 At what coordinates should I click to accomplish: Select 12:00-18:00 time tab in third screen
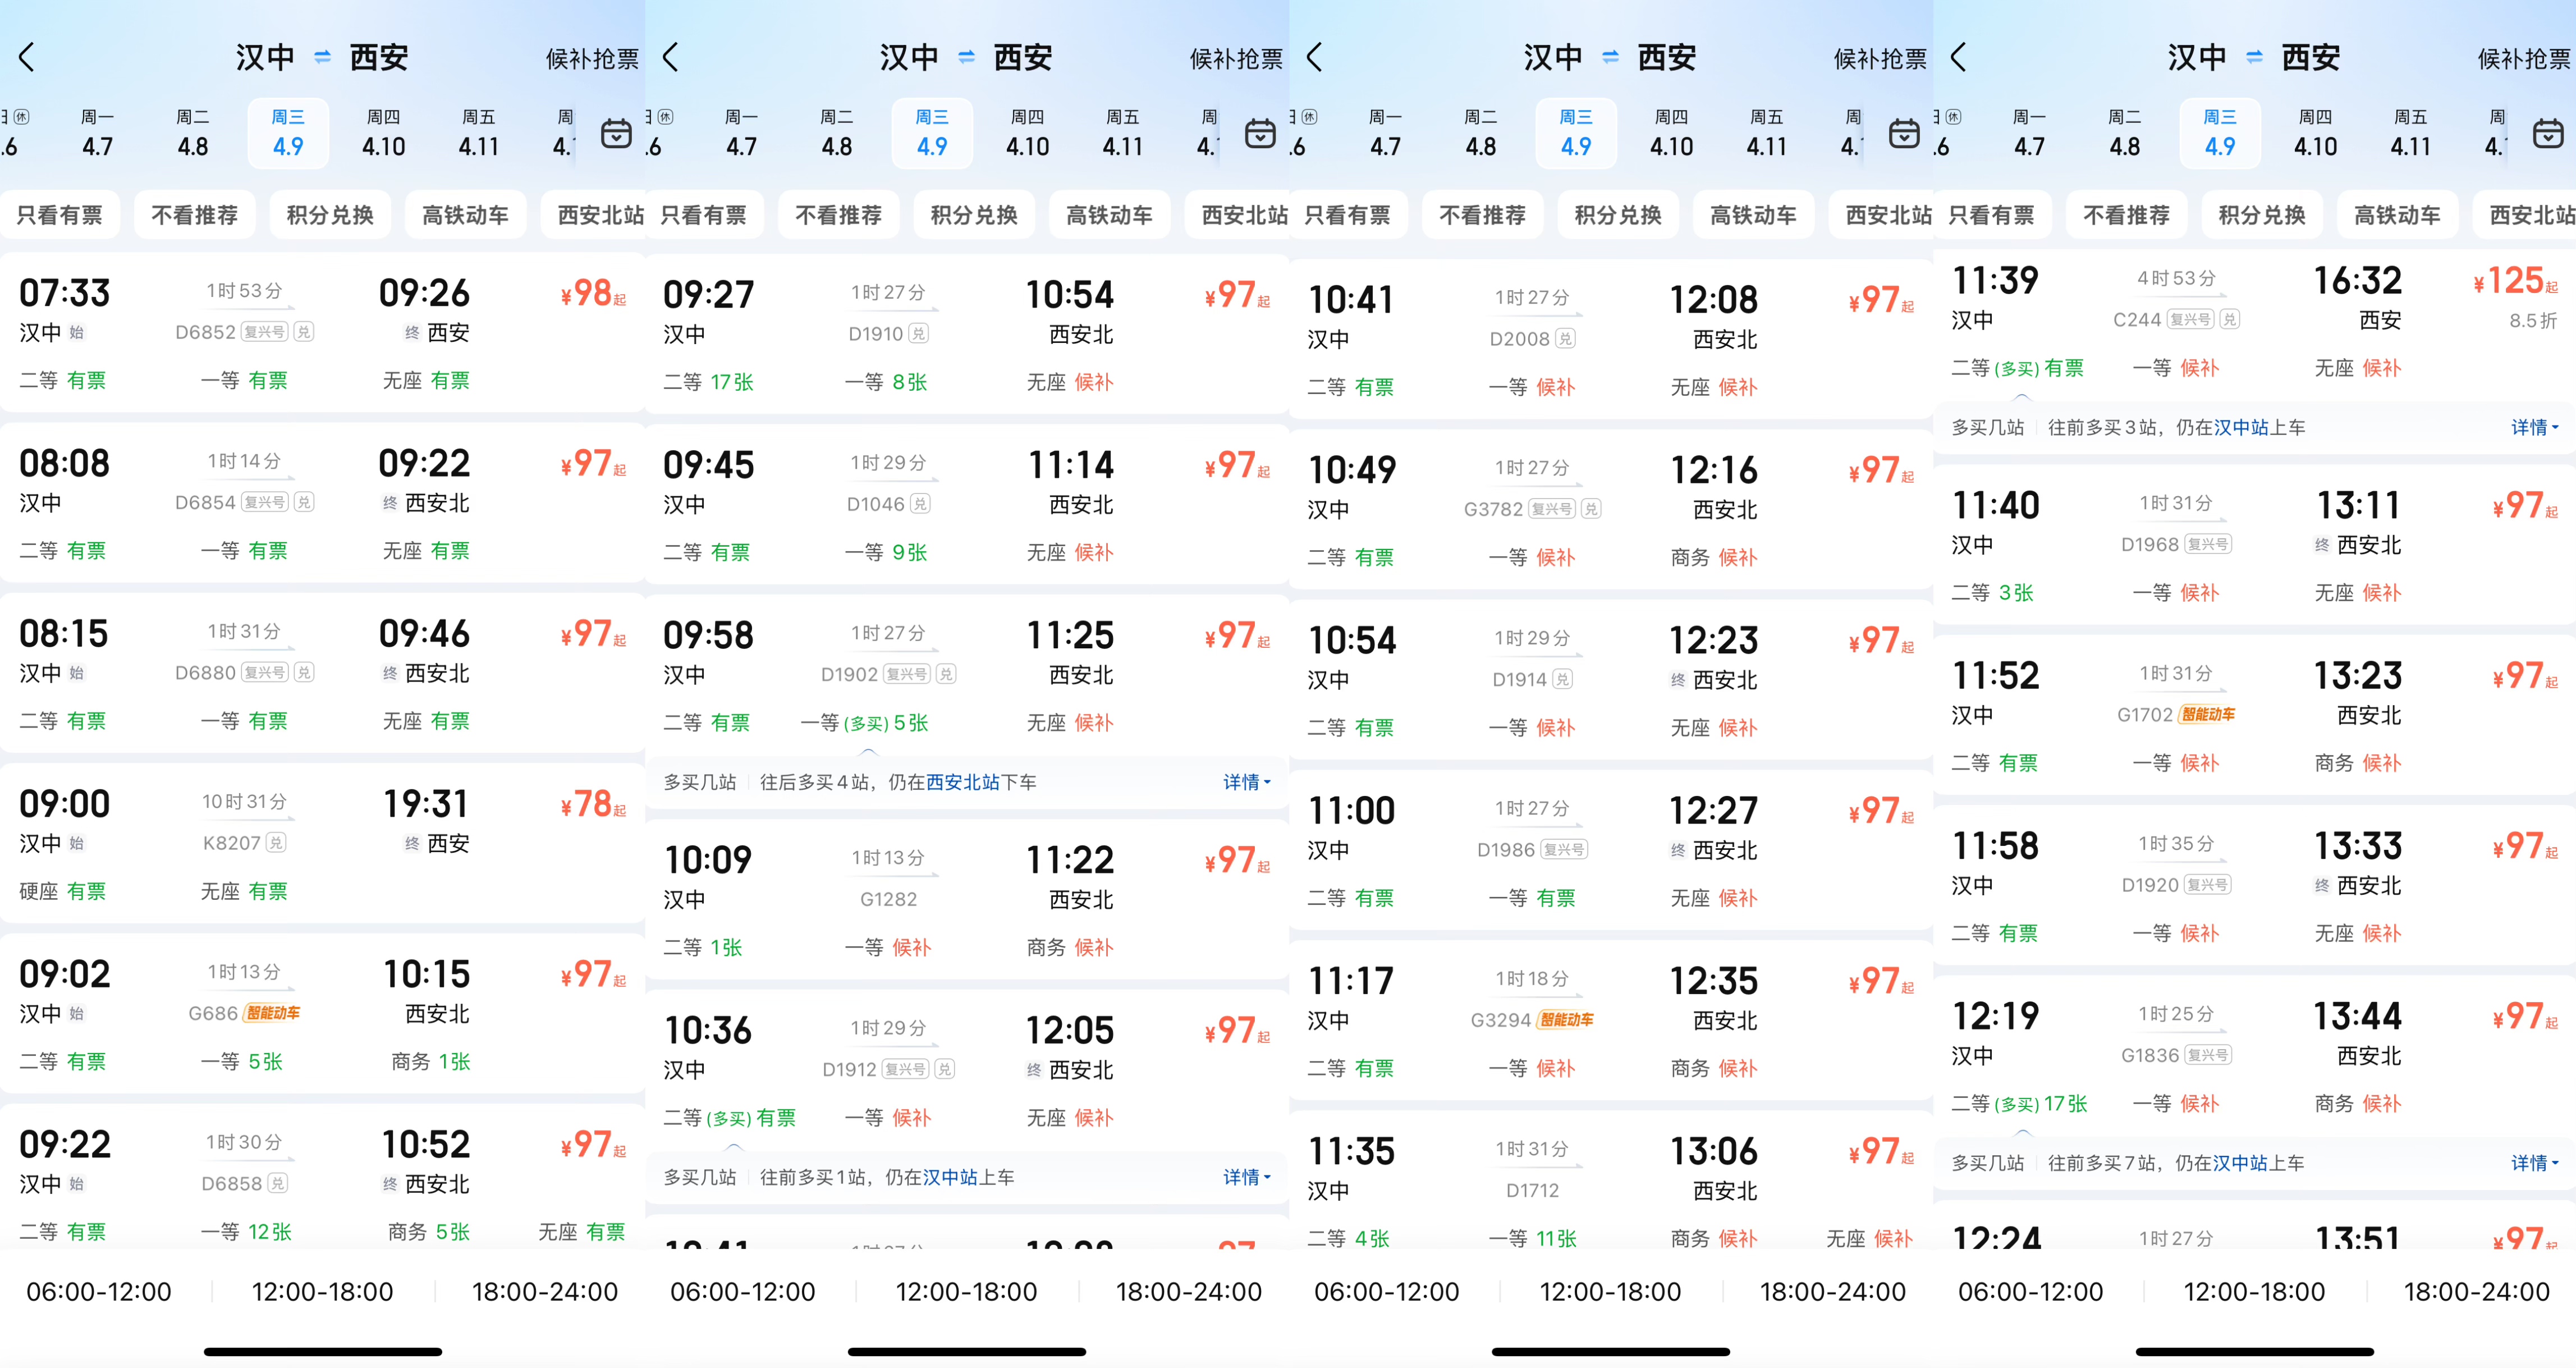(1610, 1292)
